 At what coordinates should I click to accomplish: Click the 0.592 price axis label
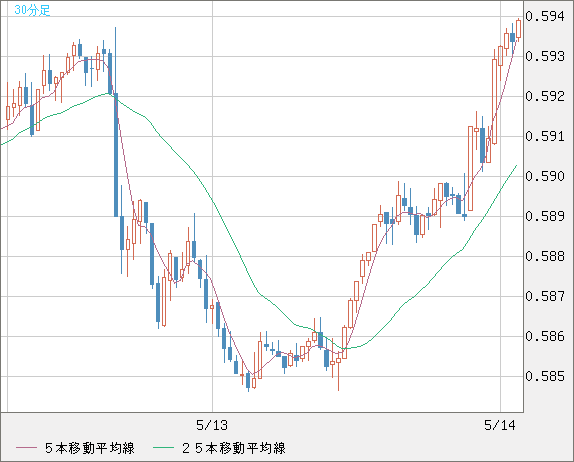pyautogui.click(x=545, y=96)
